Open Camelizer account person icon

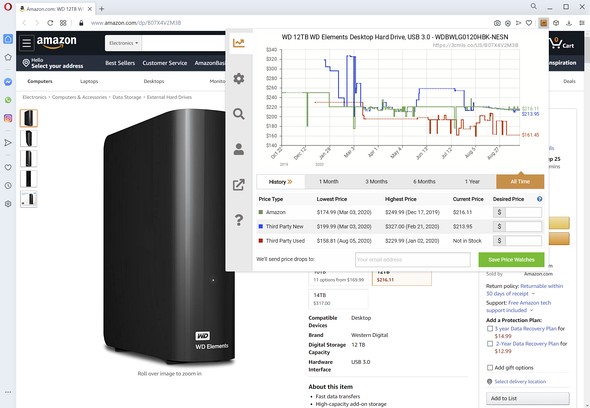coord(239,149)
